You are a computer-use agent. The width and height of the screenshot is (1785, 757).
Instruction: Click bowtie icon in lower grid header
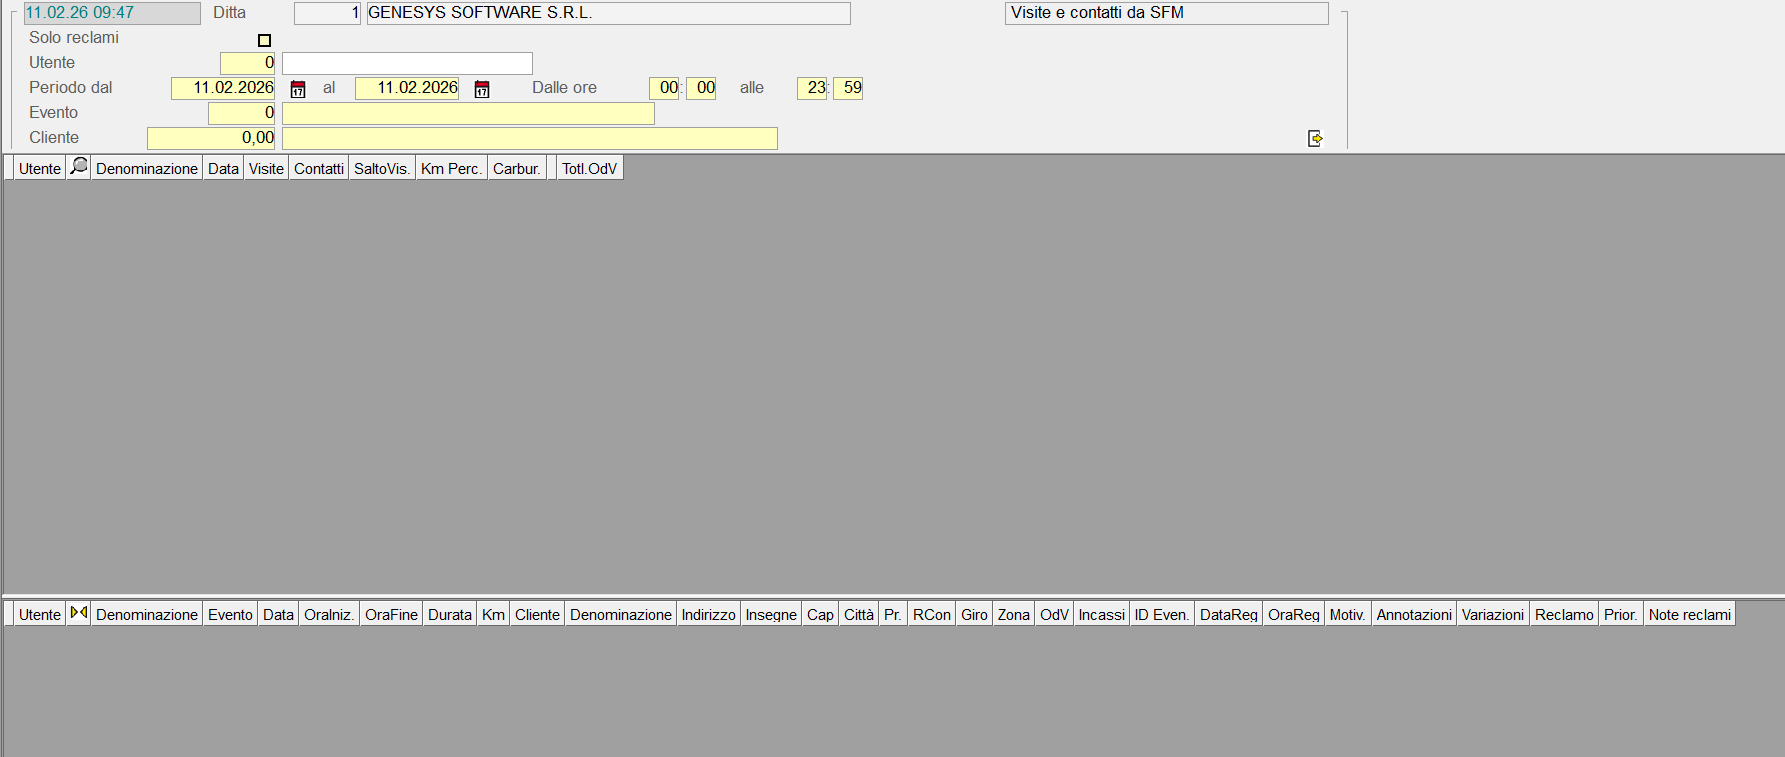[x=79, y=613]
